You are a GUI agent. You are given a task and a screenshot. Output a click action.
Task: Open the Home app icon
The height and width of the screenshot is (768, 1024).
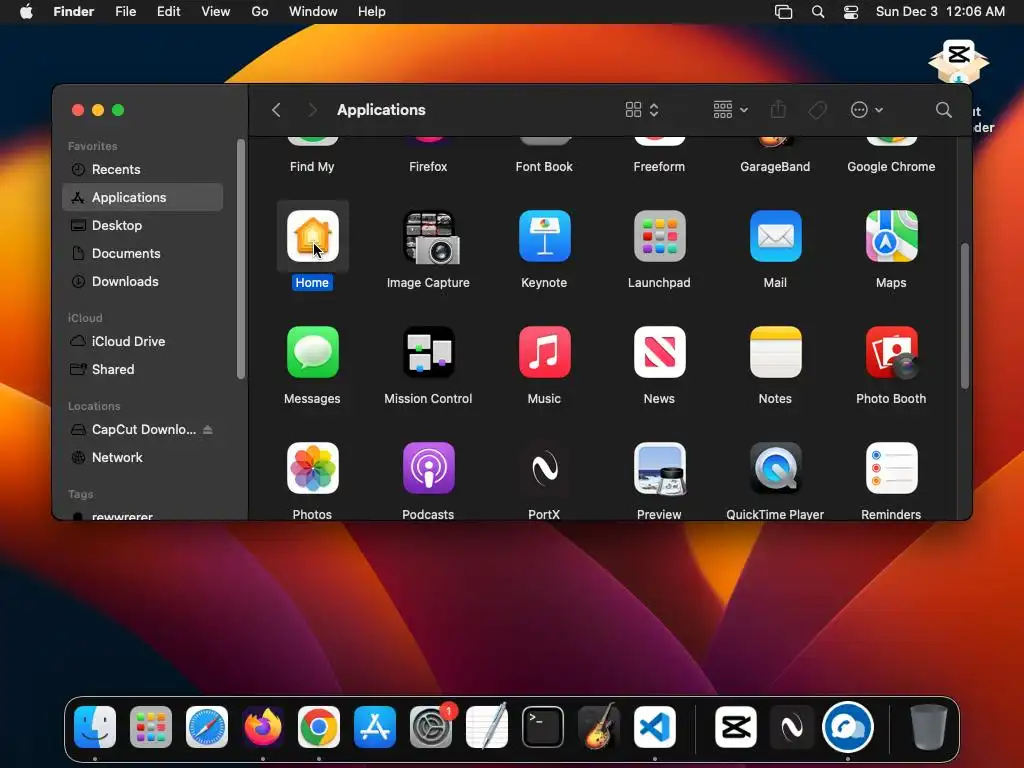312,236
